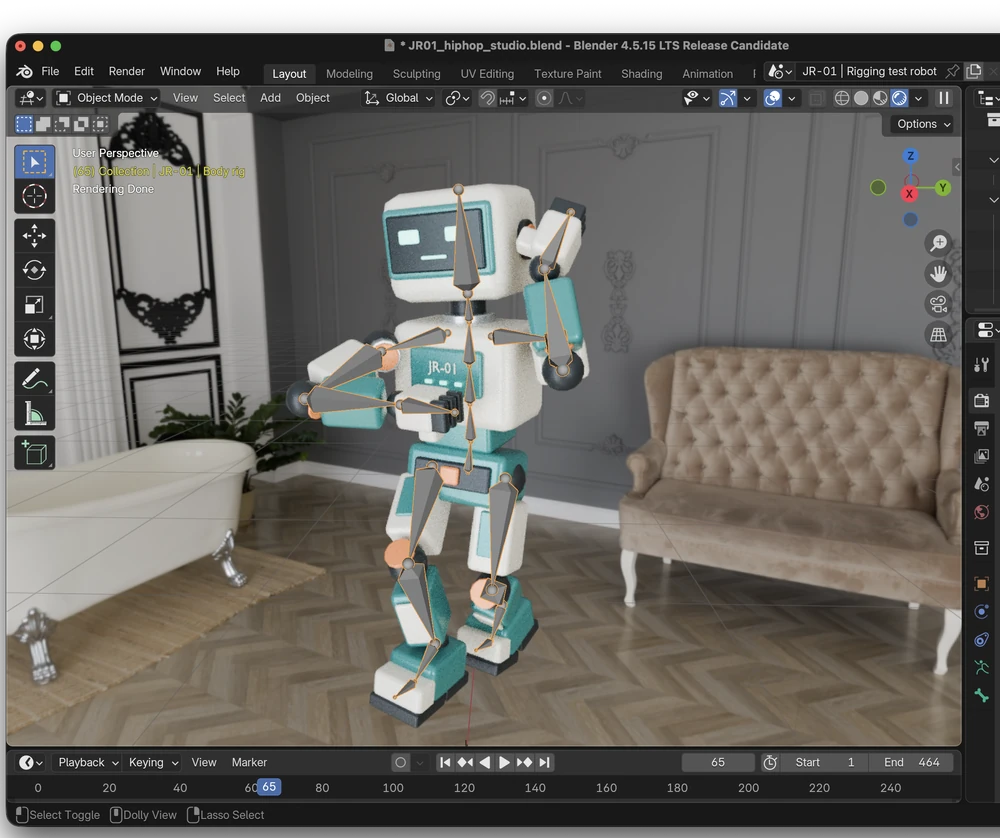This screenshot has width=1000, height=838.
Task: Open the Bone properties tab
Action: 982,696
